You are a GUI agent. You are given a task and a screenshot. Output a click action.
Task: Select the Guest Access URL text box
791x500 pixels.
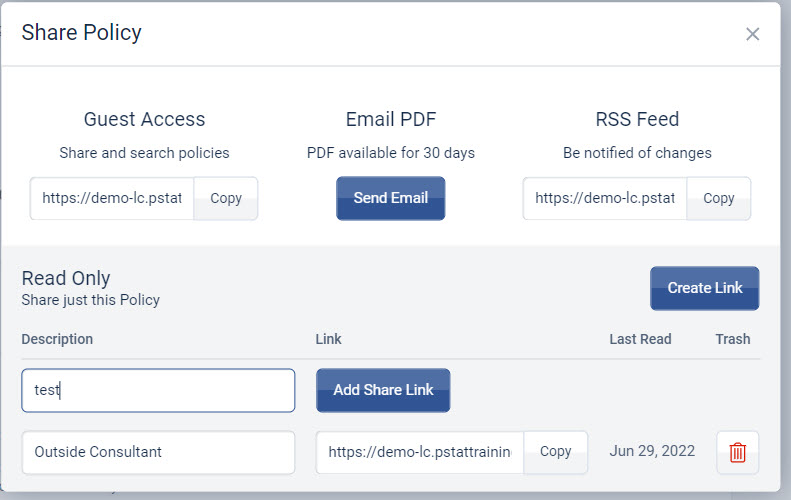click(112, 198)
